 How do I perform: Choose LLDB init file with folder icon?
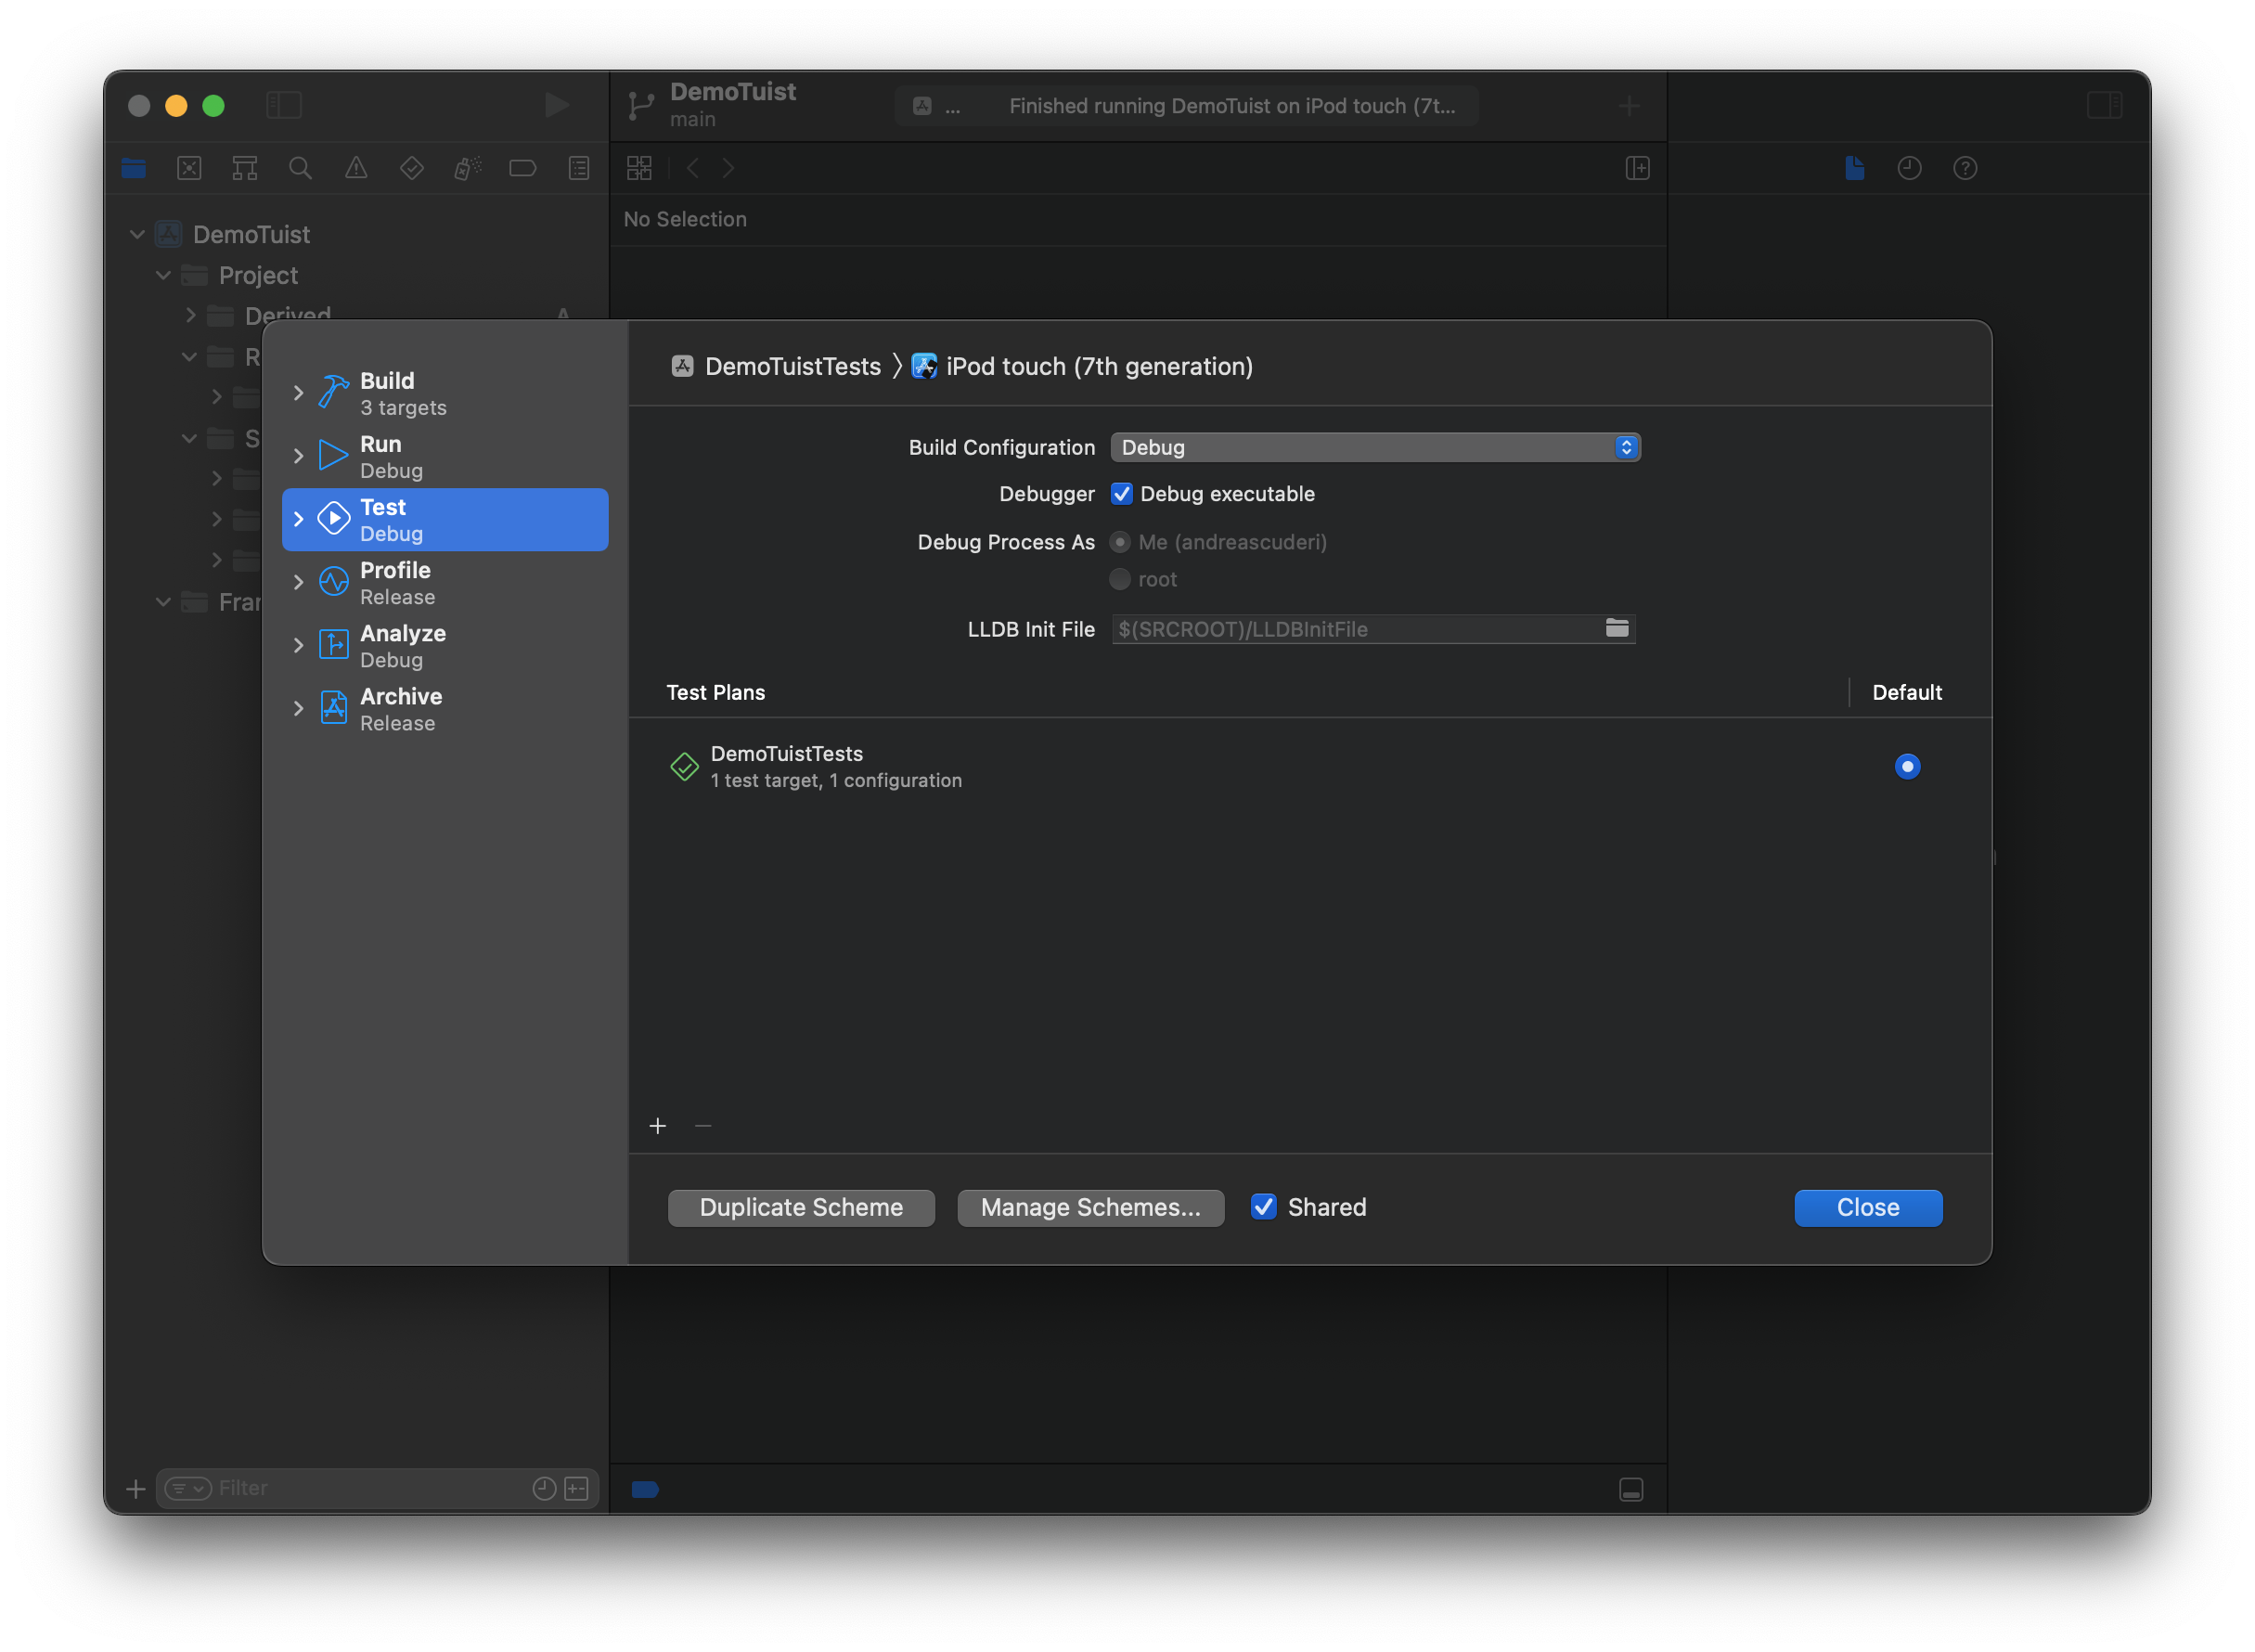[x=1617, y=628]
